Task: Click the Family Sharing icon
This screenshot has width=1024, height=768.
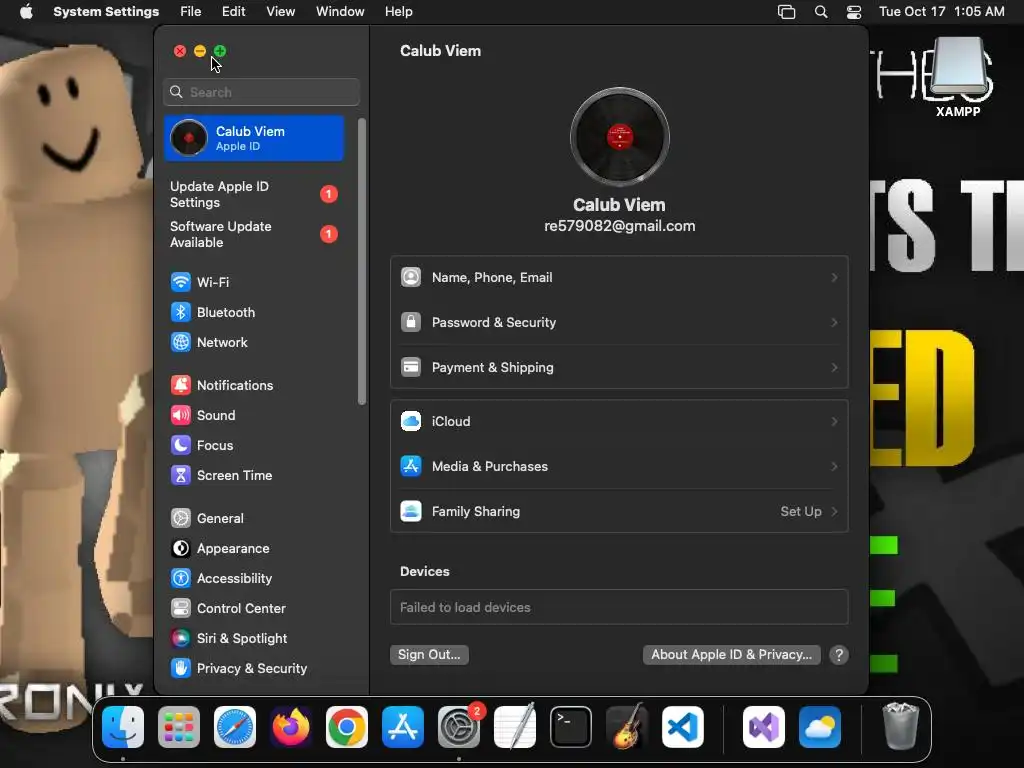Action: pyautogui.click(x=411, y=511)
